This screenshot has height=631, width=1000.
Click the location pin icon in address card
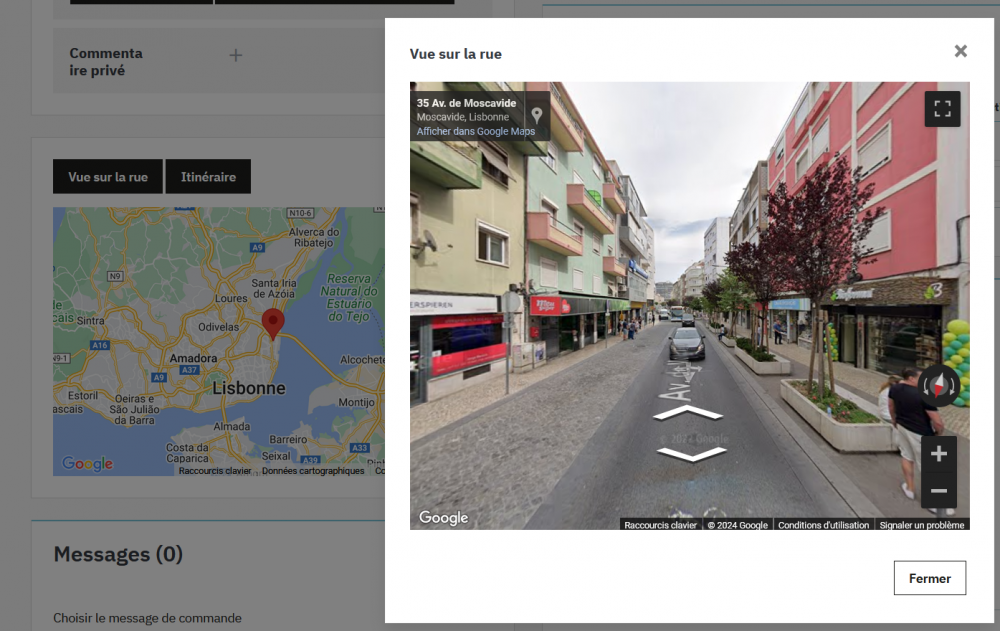[536, 115]
